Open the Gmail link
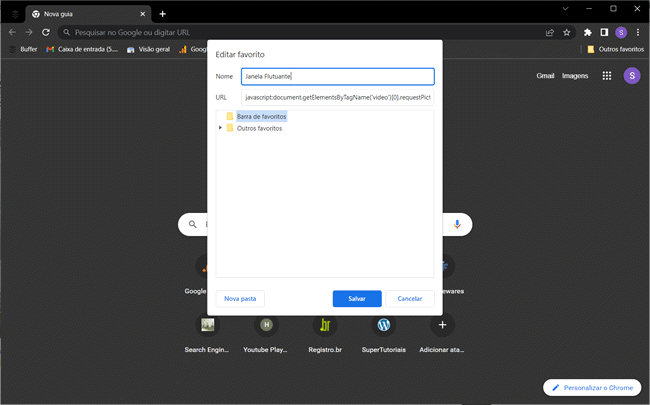Screen dimensions: 650x405 click(545, 76)
